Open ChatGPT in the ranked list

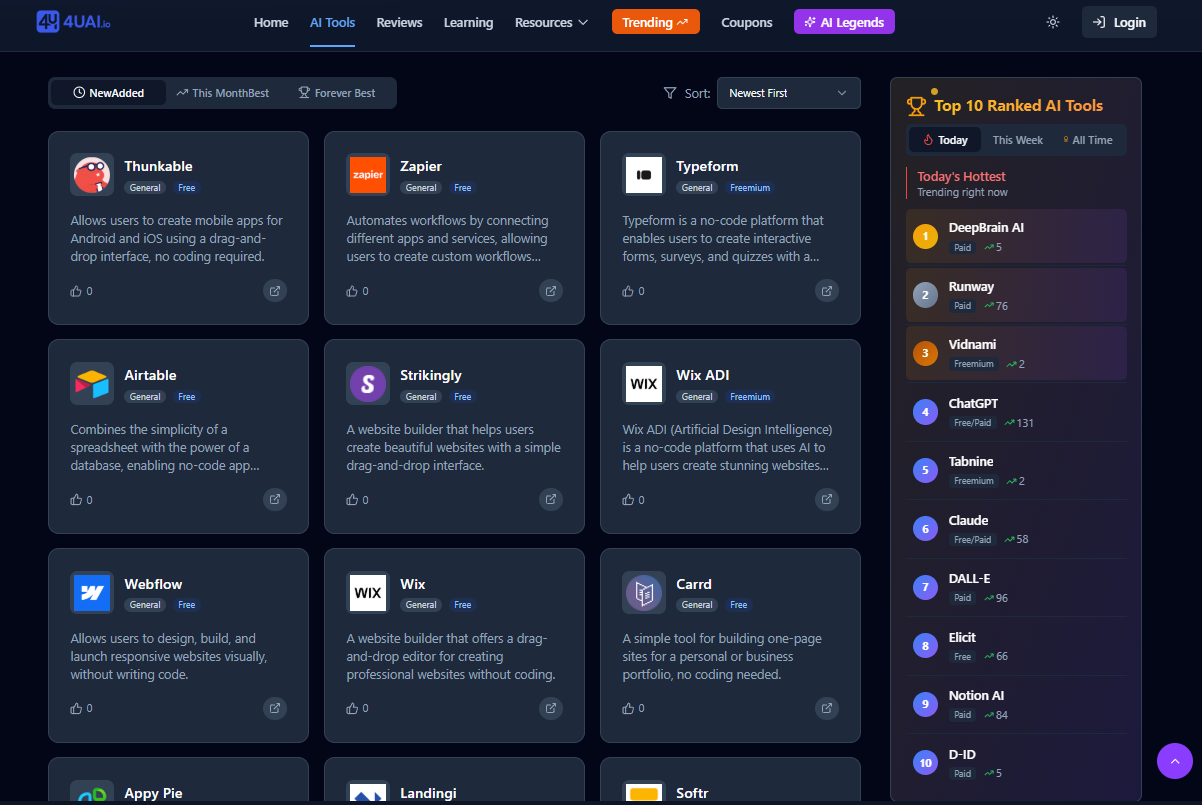[x=1016, y=412]
